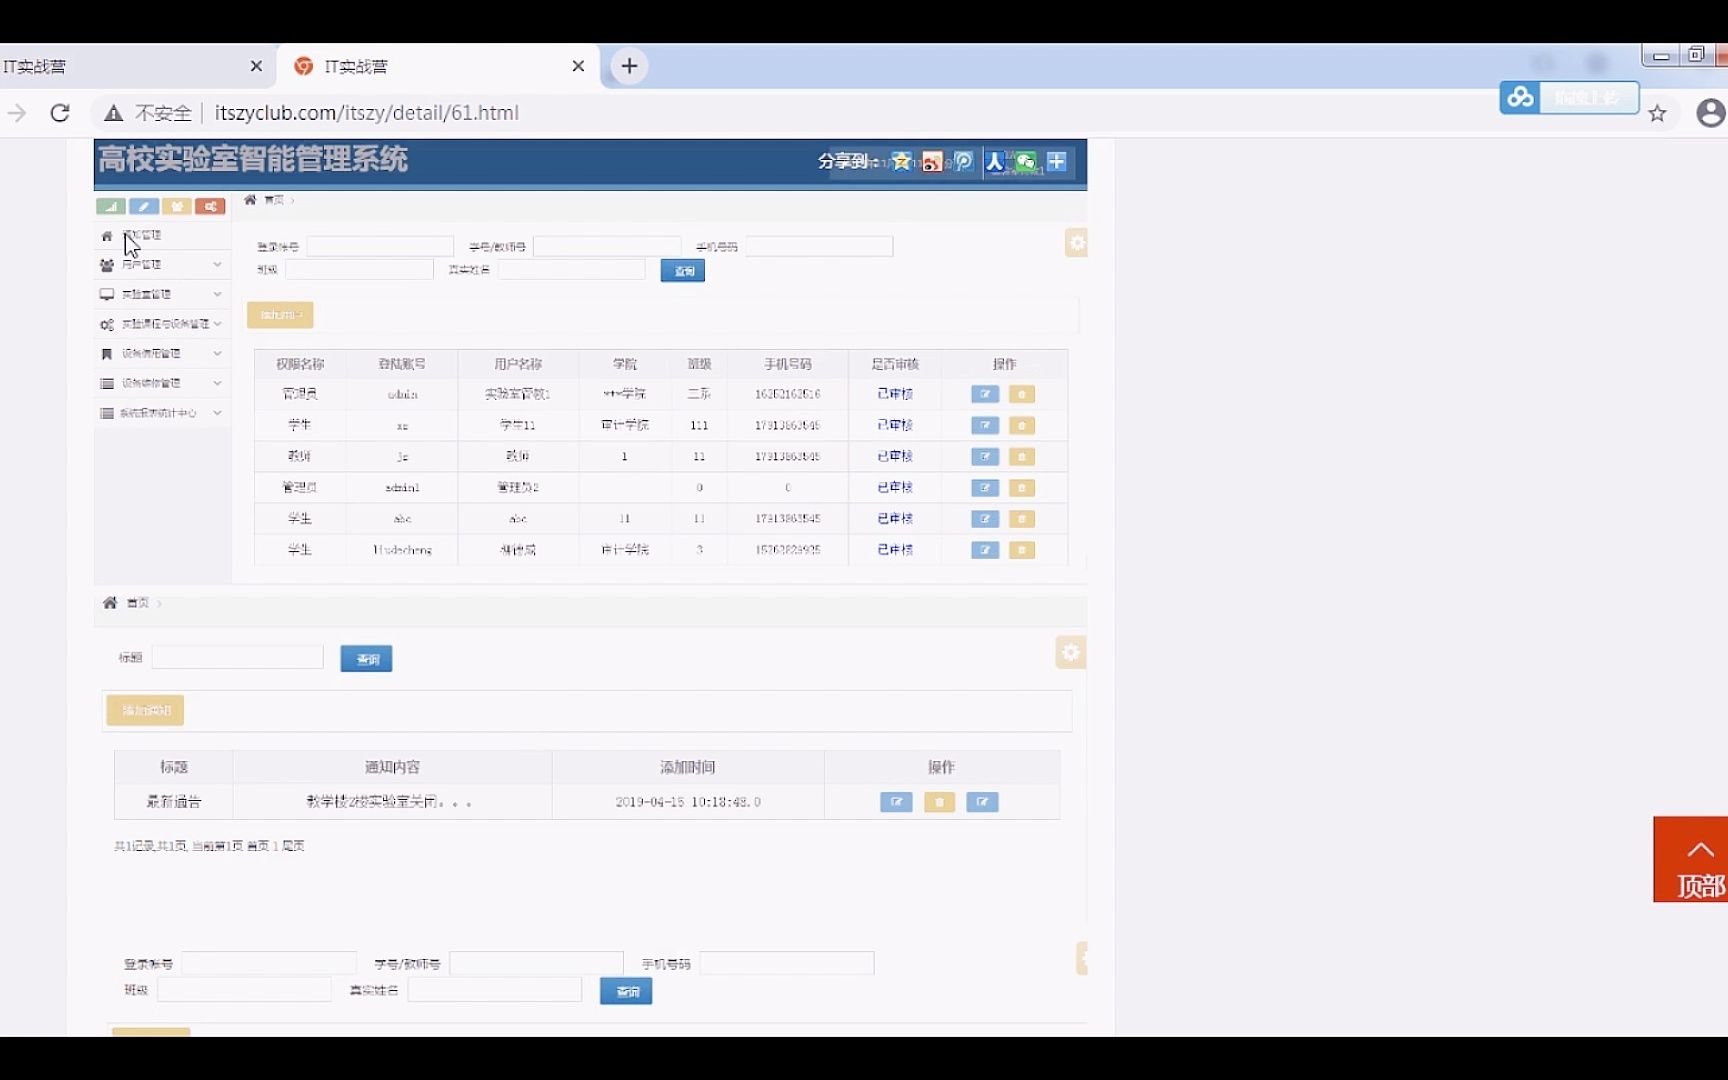Image resolution: width=1728 pixels, height=1080 pixels.
Task: Click the yellow delete icon for 最新通告 row
Action: click(939, 802)
